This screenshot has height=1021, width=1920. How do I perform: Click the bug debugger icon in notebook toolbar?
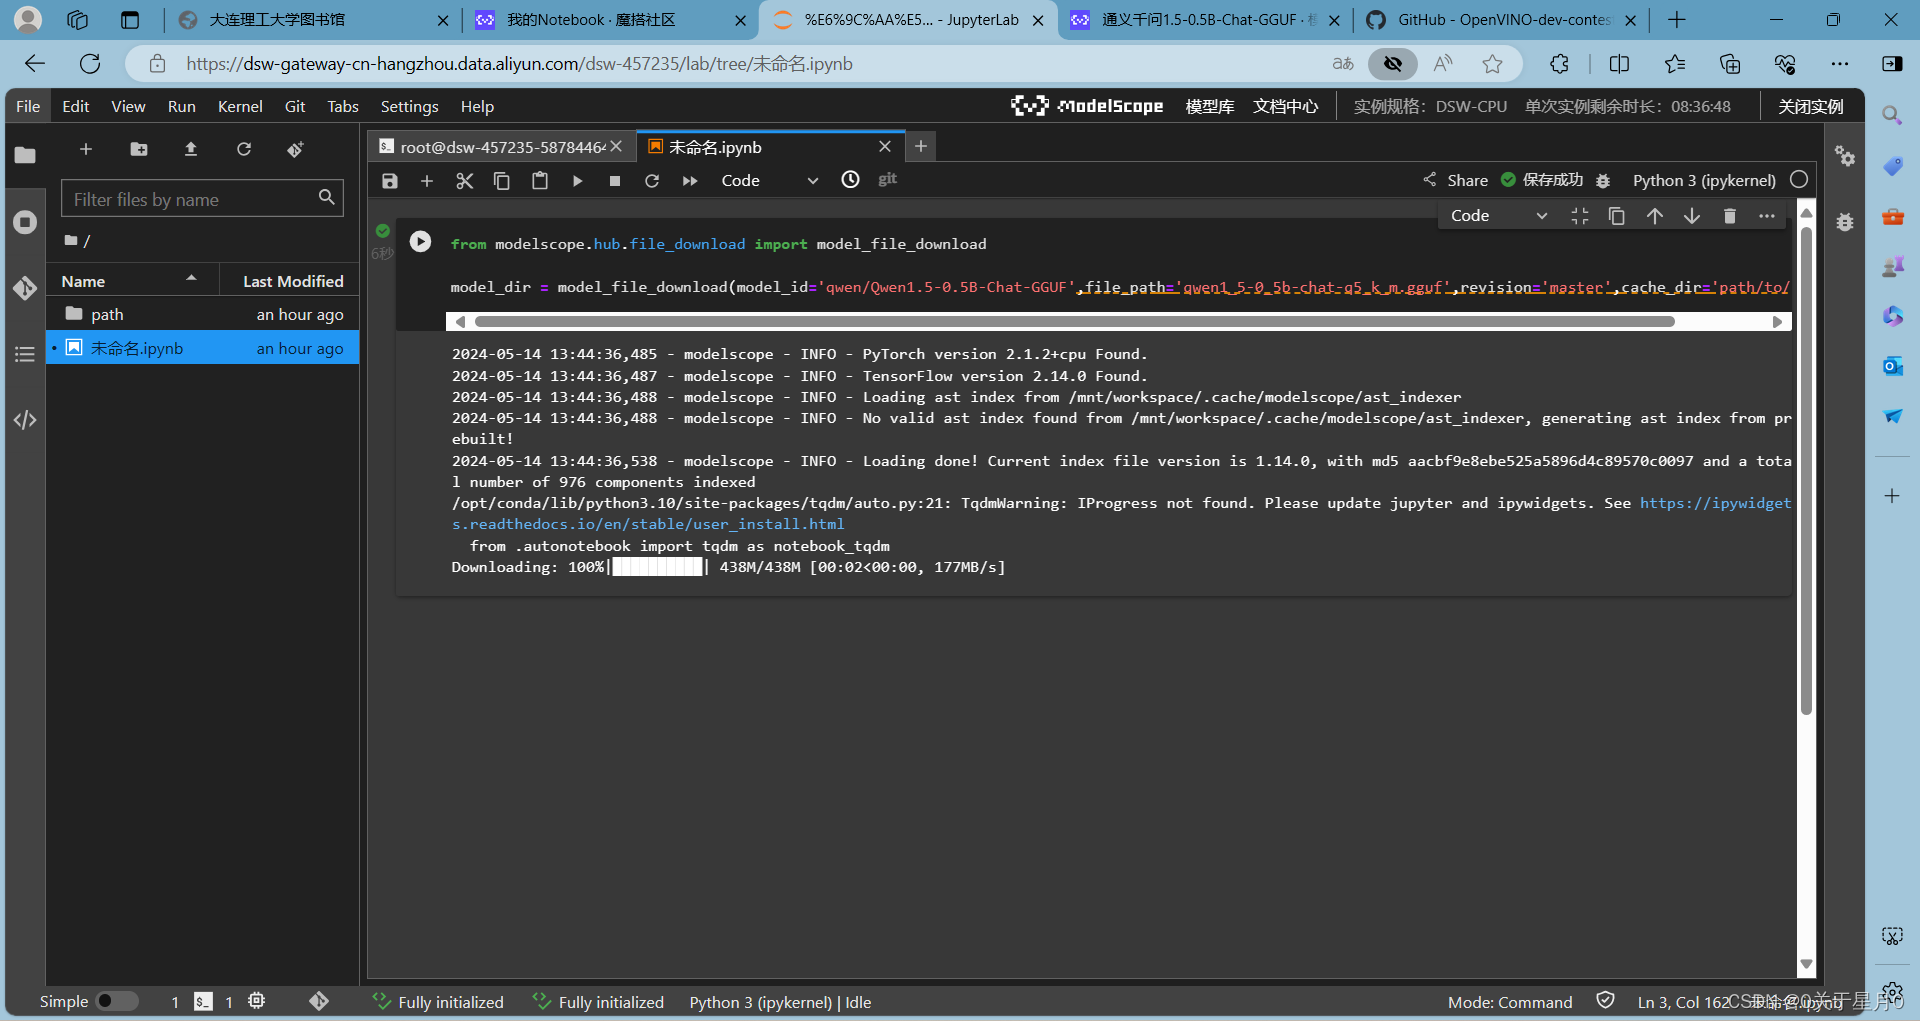click(1603, 181)
